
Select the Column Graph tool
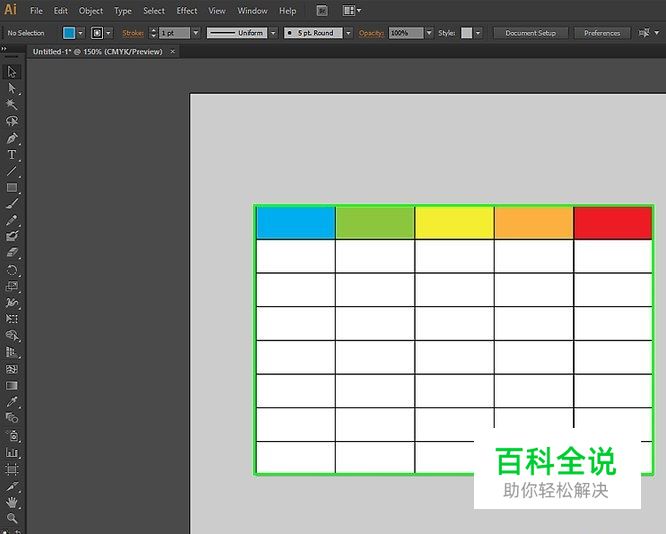click(12, 453)
